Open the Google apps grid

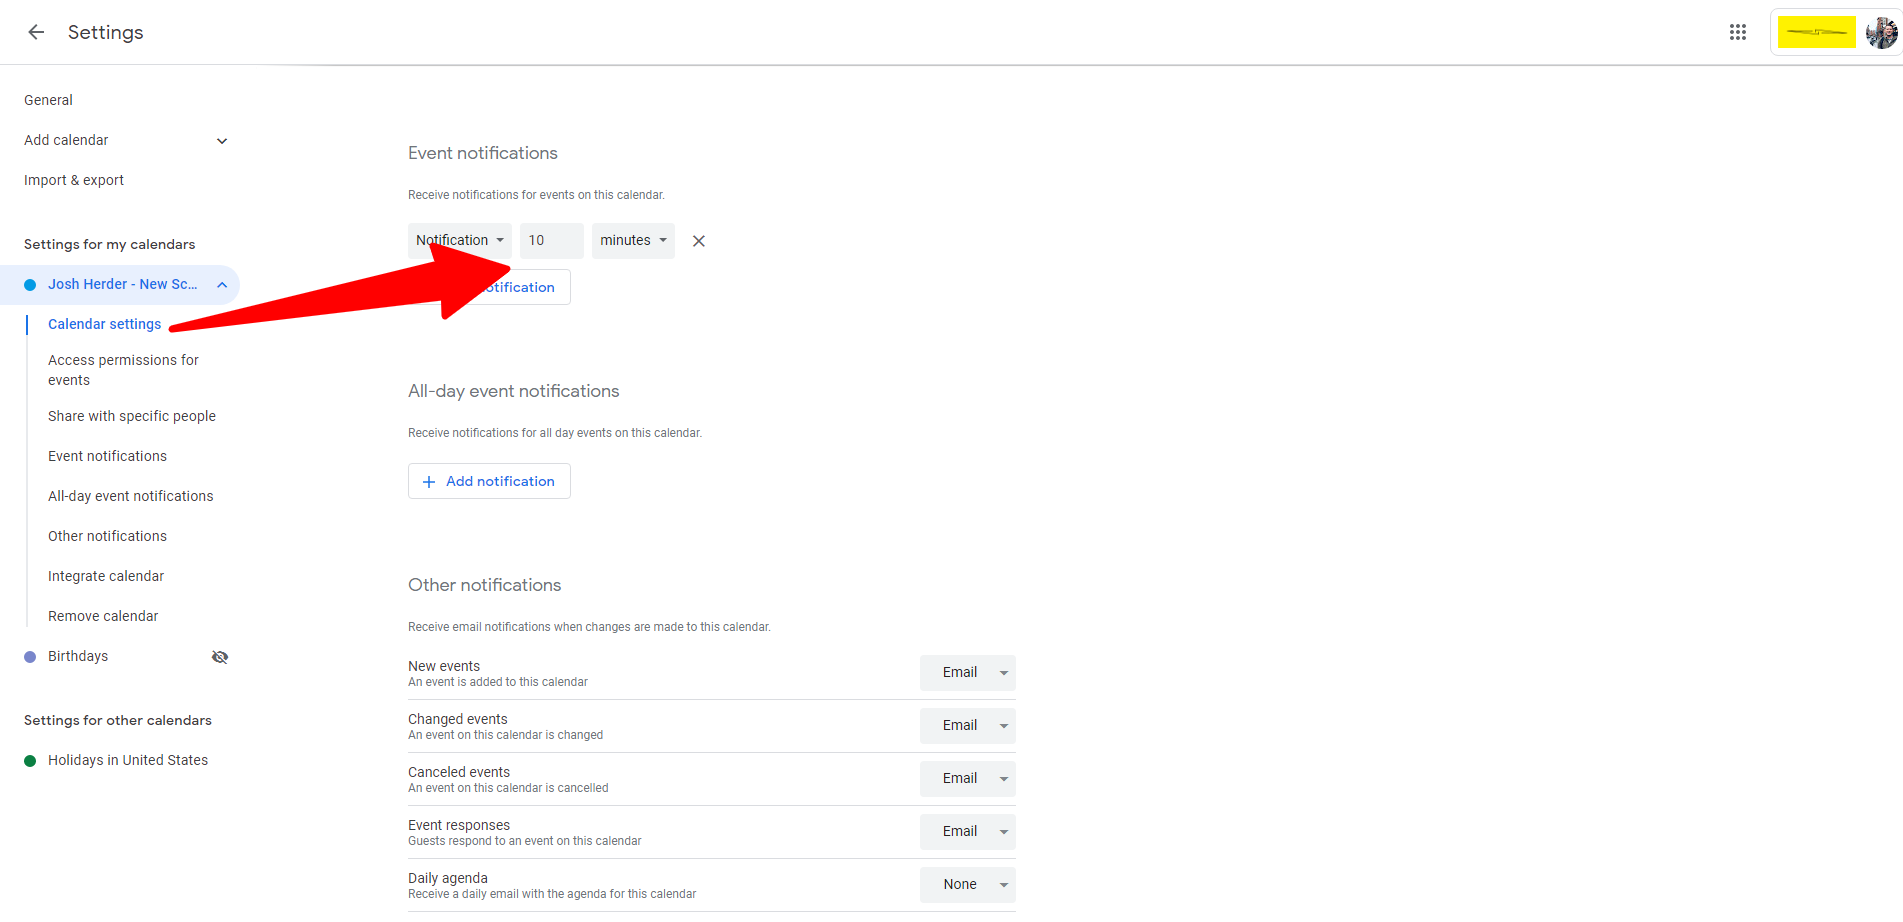pyautogui.click(x=1738, y=32)
